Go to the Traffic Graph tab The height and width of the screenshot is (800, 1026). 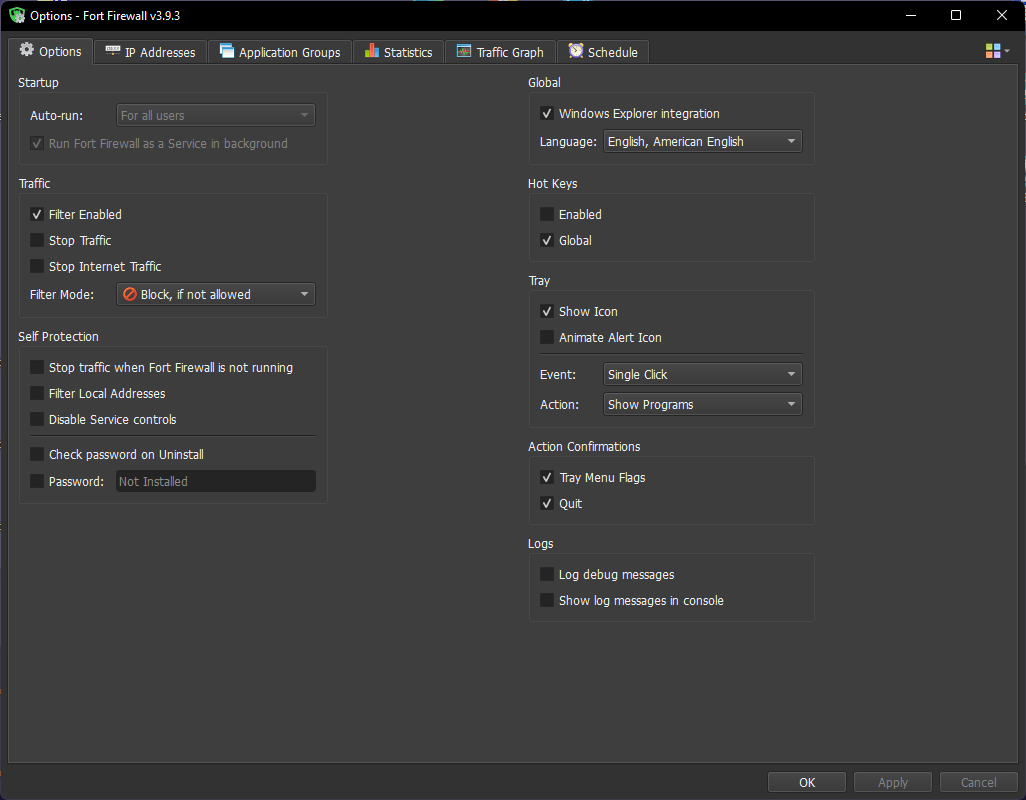[x=501, y=52]
